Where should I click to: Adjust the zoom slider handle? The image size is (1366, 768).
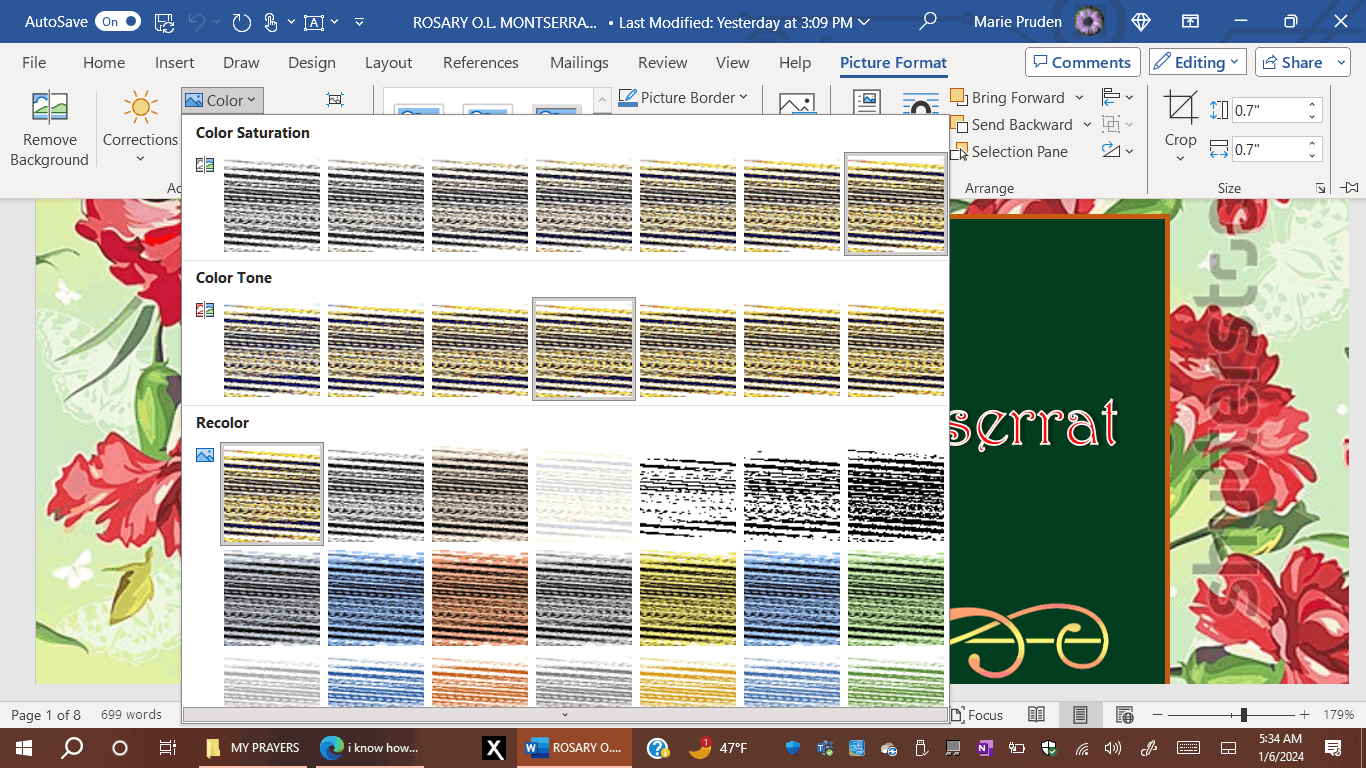[x=1243, y=715]
